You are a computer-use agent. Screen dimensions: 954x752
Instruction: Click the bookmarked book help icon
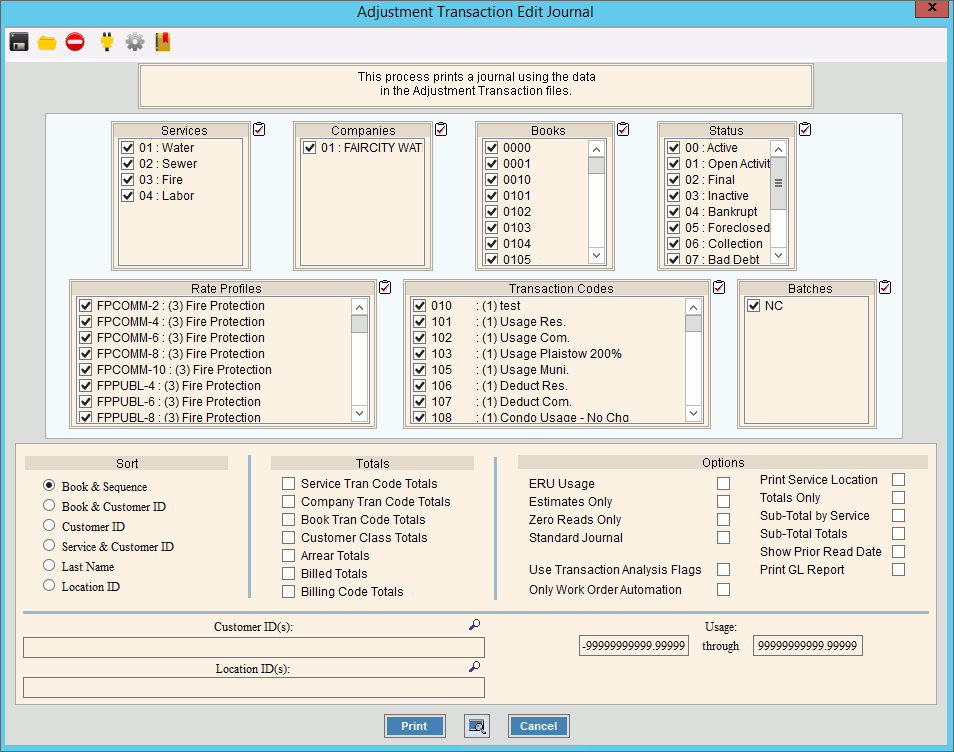(162, 42)
